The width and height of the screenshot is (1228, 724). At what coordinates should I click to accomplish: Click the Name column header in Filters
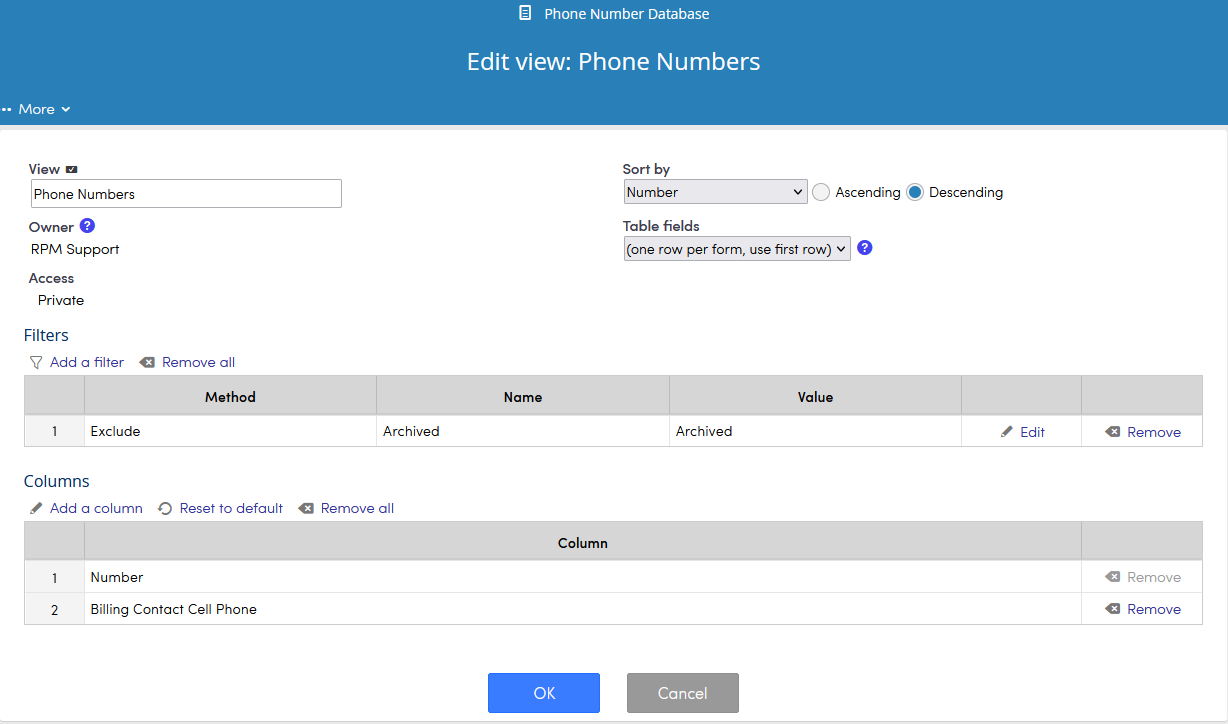(523, 397)
